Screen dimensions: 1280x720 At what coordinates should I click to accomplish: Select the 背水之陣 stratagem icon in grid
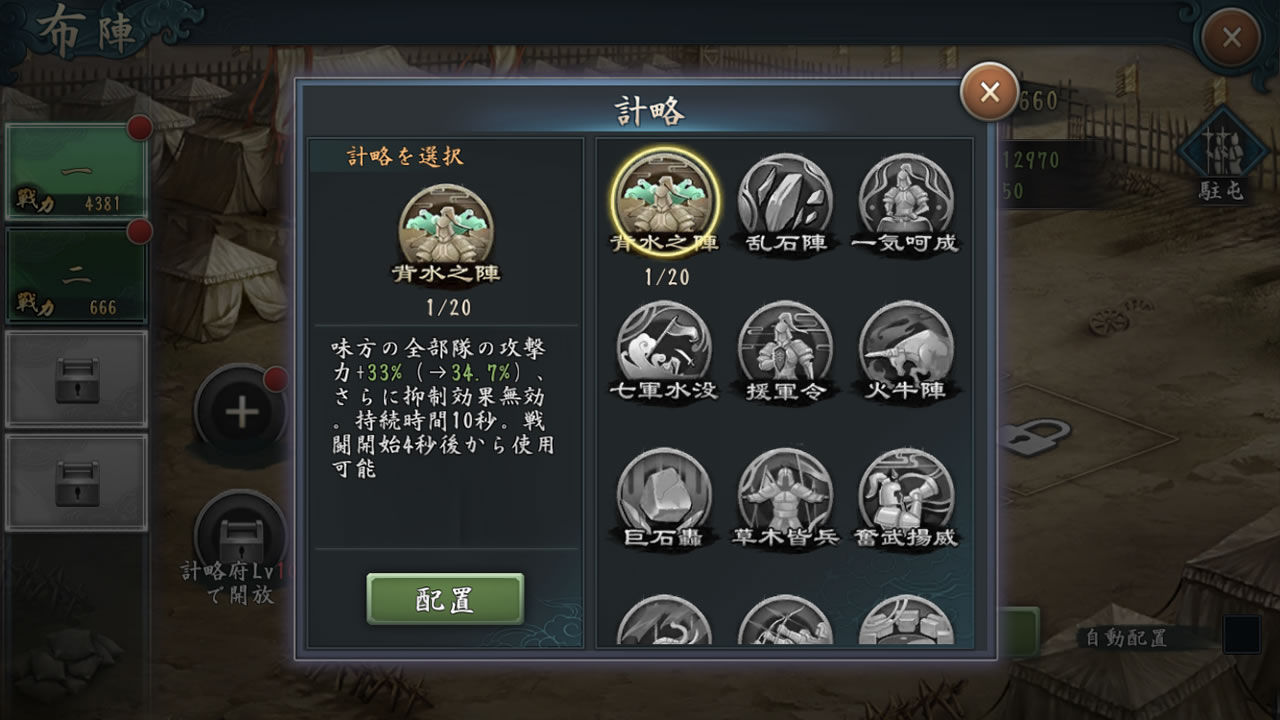click(664, 197)
